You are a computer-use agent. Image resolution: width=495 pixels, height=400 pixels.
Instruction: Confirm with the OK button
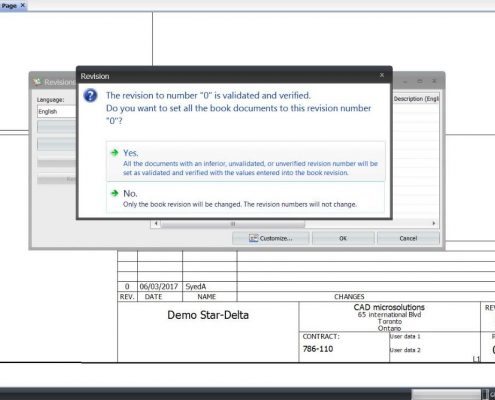343,238
